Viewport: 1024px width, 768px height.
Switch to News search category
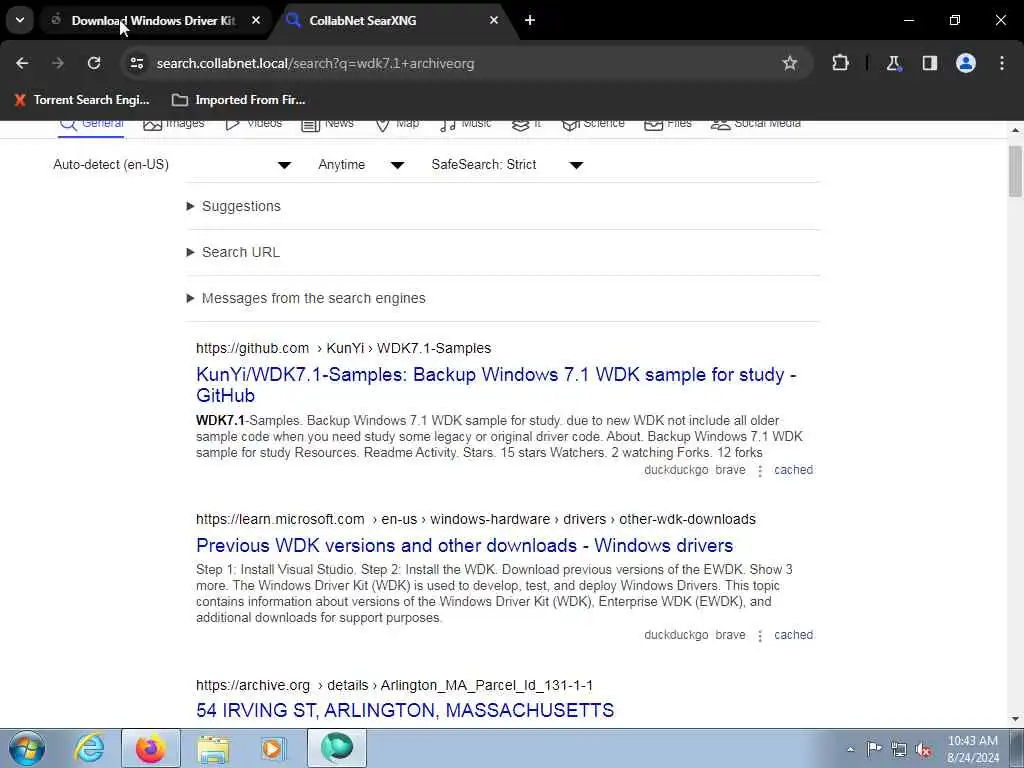click(x=328, y=124)
